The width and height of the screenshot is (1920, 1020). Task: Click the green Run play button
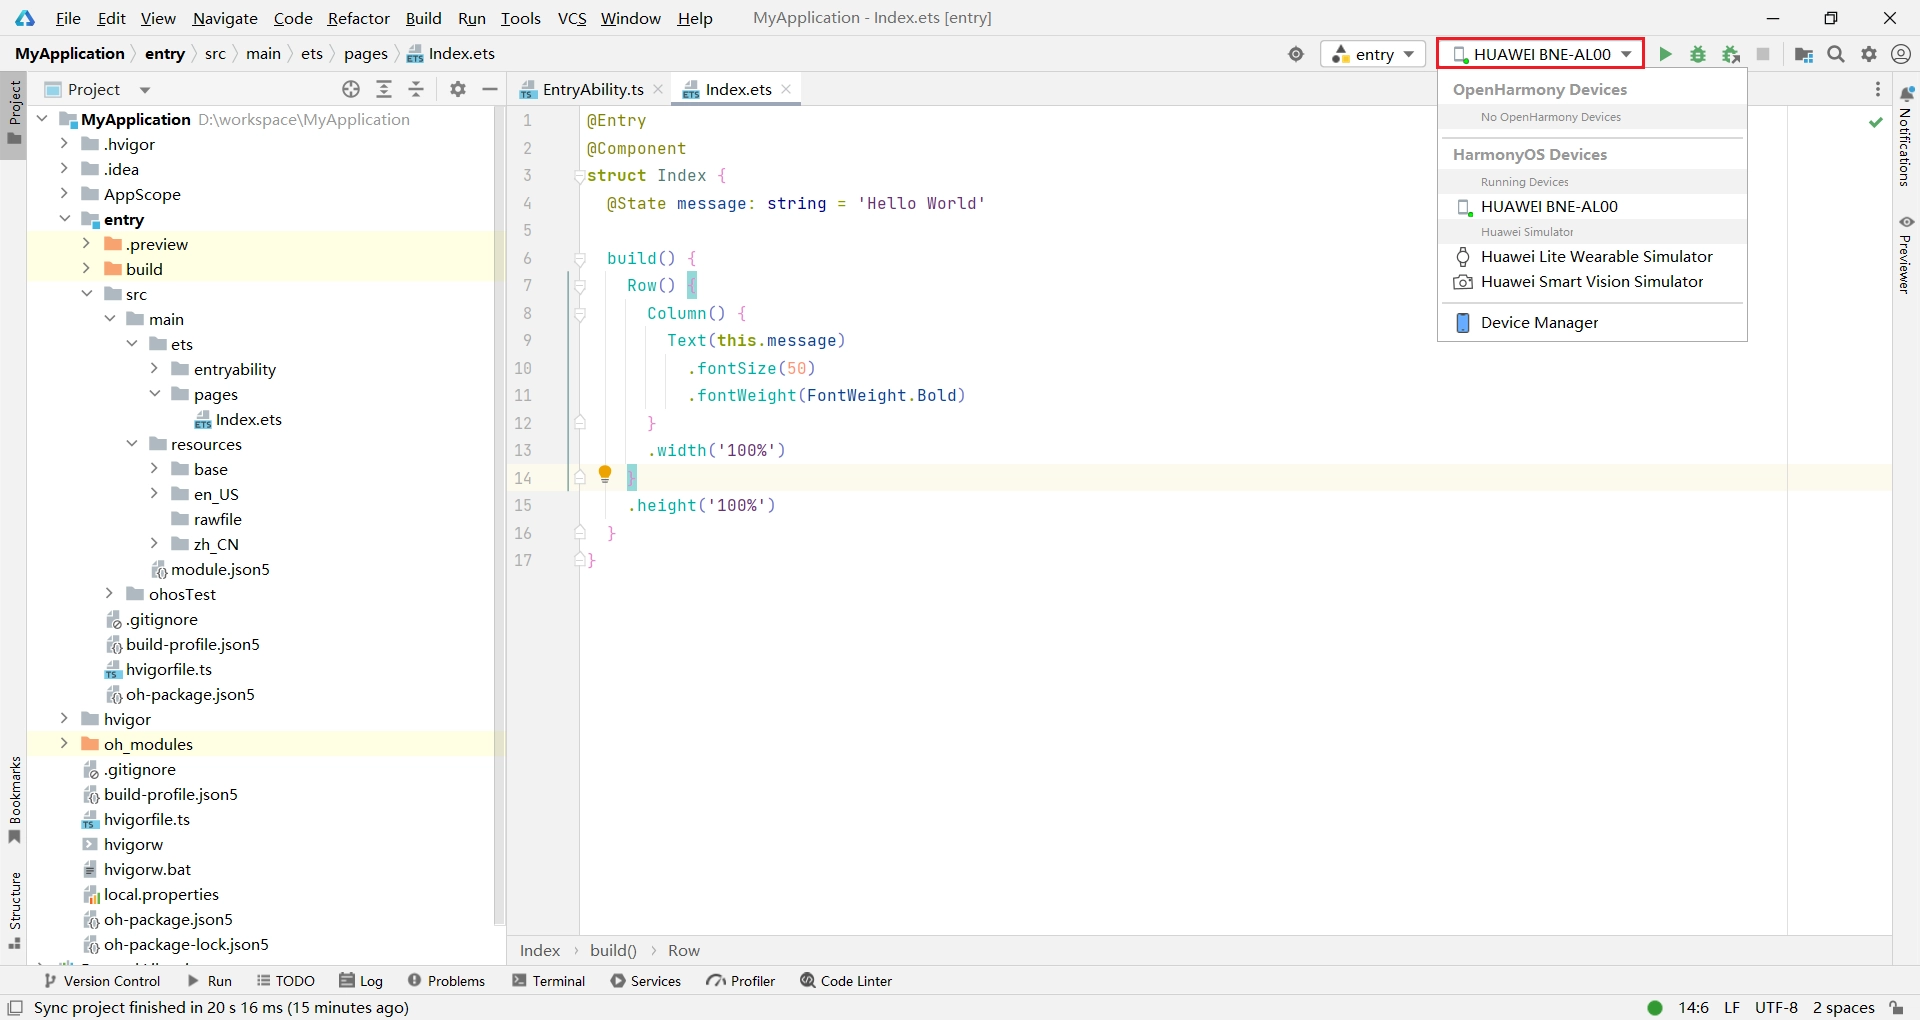[x=1665, y=54]
